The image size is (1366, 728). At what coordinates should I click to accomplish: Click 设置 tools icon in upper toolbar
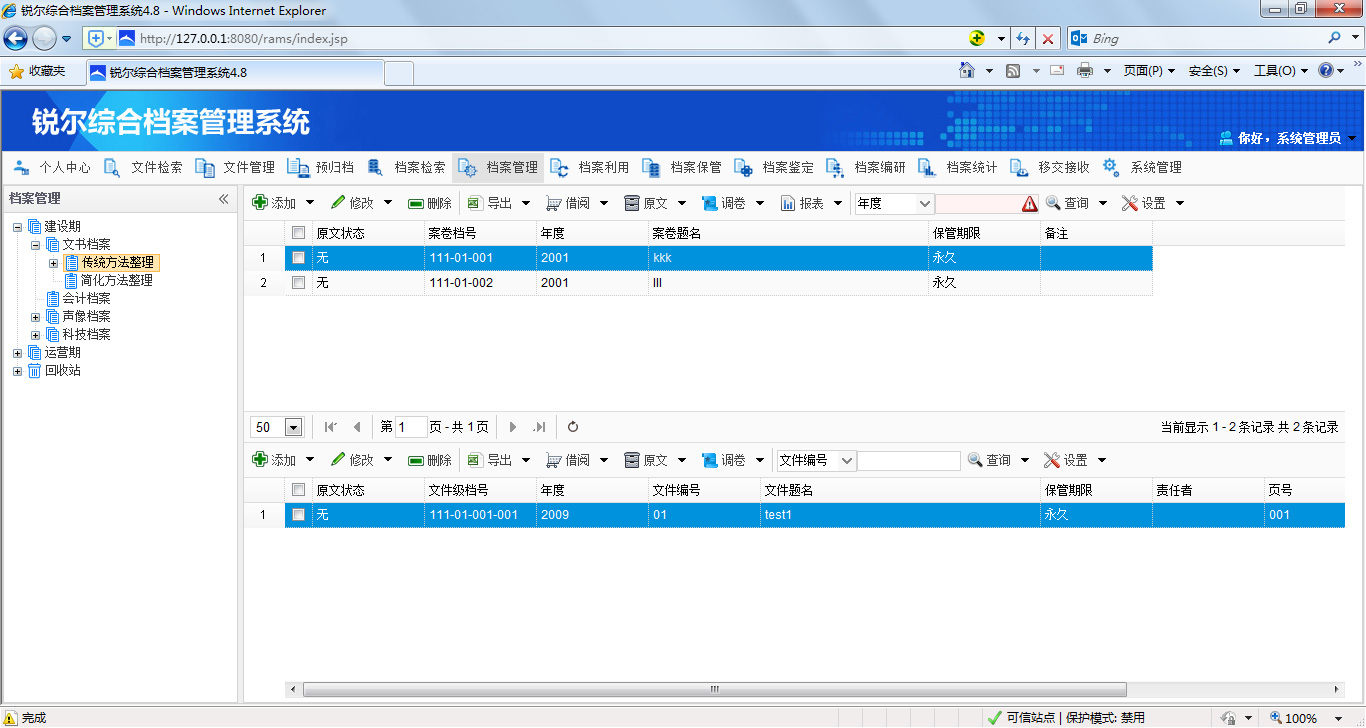pos(1130,203)
